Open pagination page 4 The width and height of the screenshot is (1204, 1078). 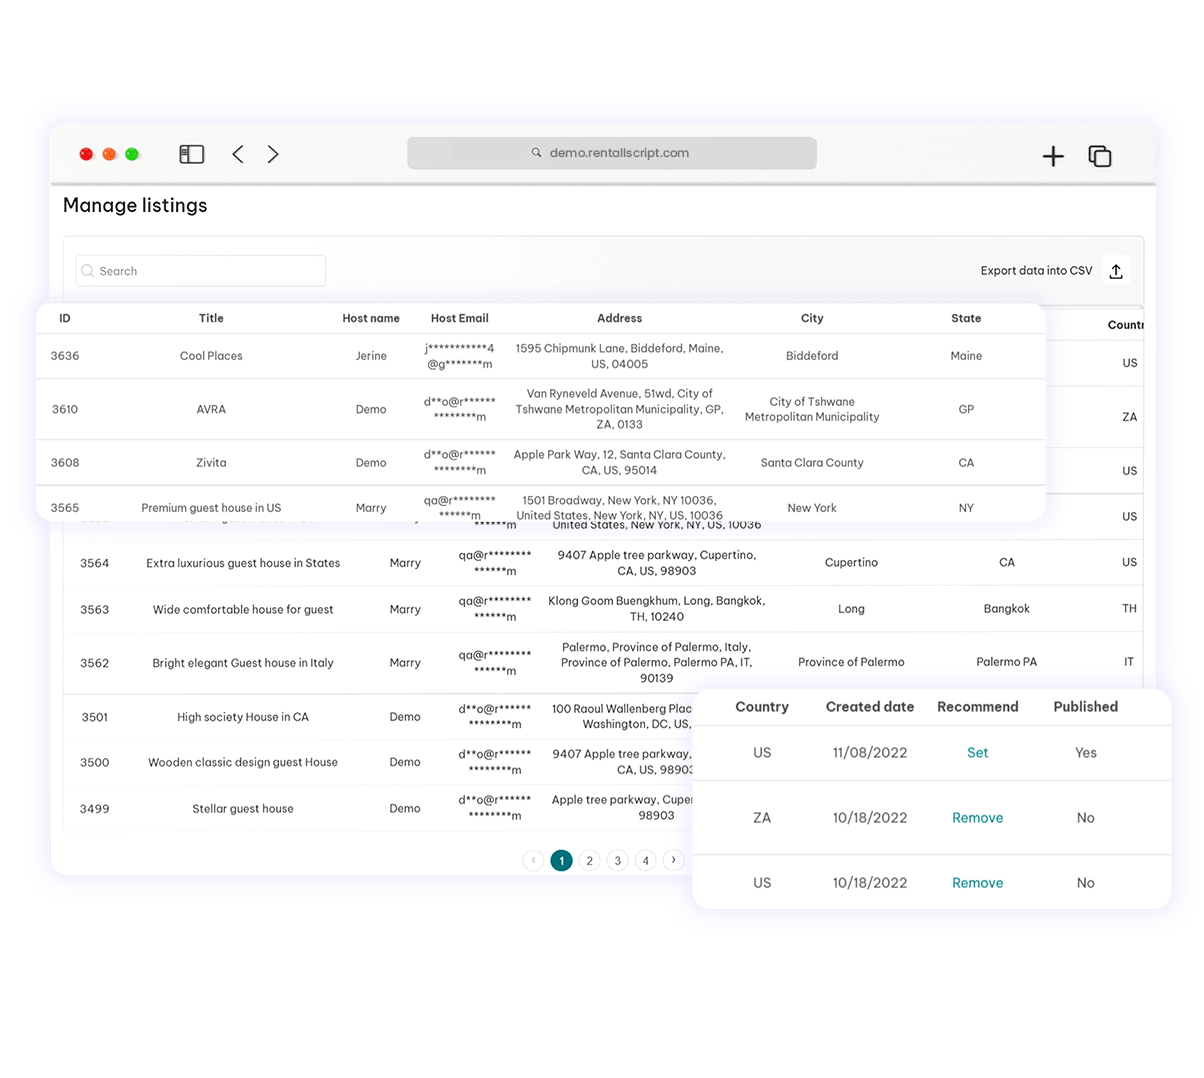click(645, 860)
